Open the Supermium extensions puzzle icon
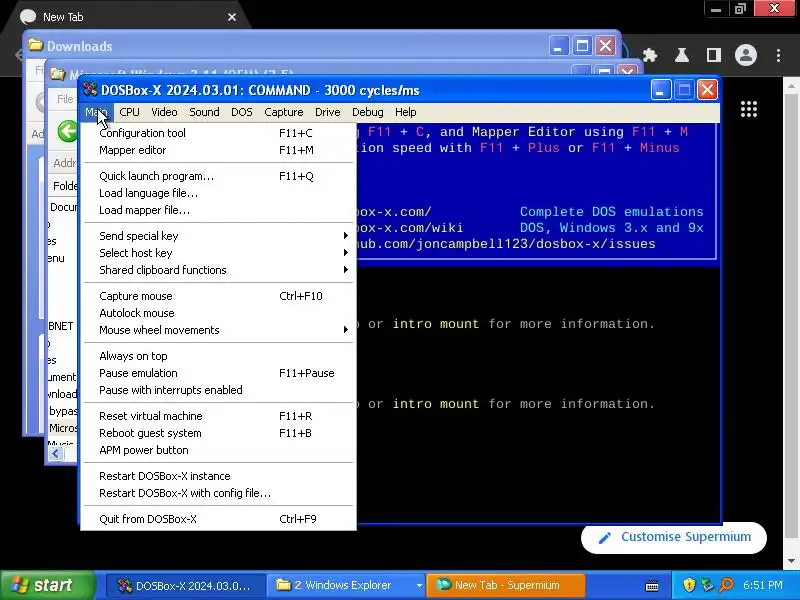The image size is (800, 600). click(x=649, y=55)
